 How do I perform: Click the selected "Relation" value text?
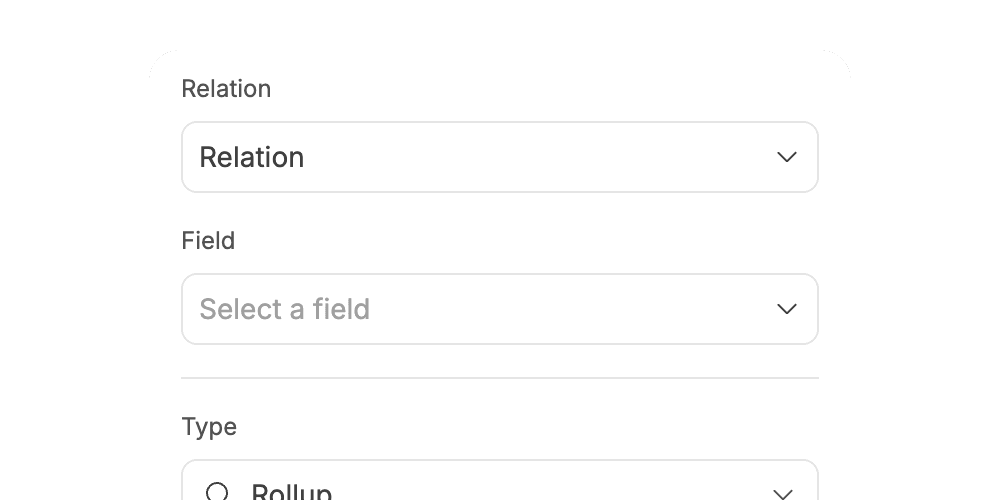(252, 158)
